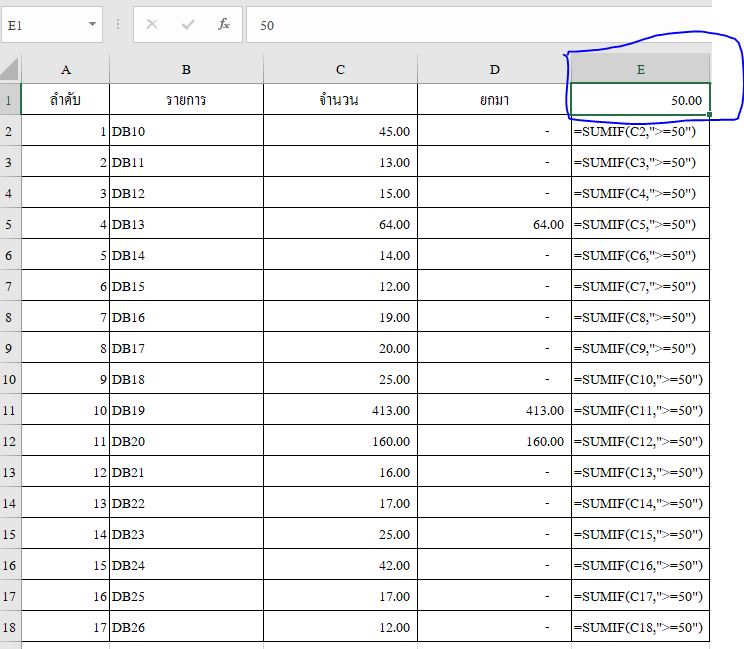Click cell DB26

click(x=186, y=627)
